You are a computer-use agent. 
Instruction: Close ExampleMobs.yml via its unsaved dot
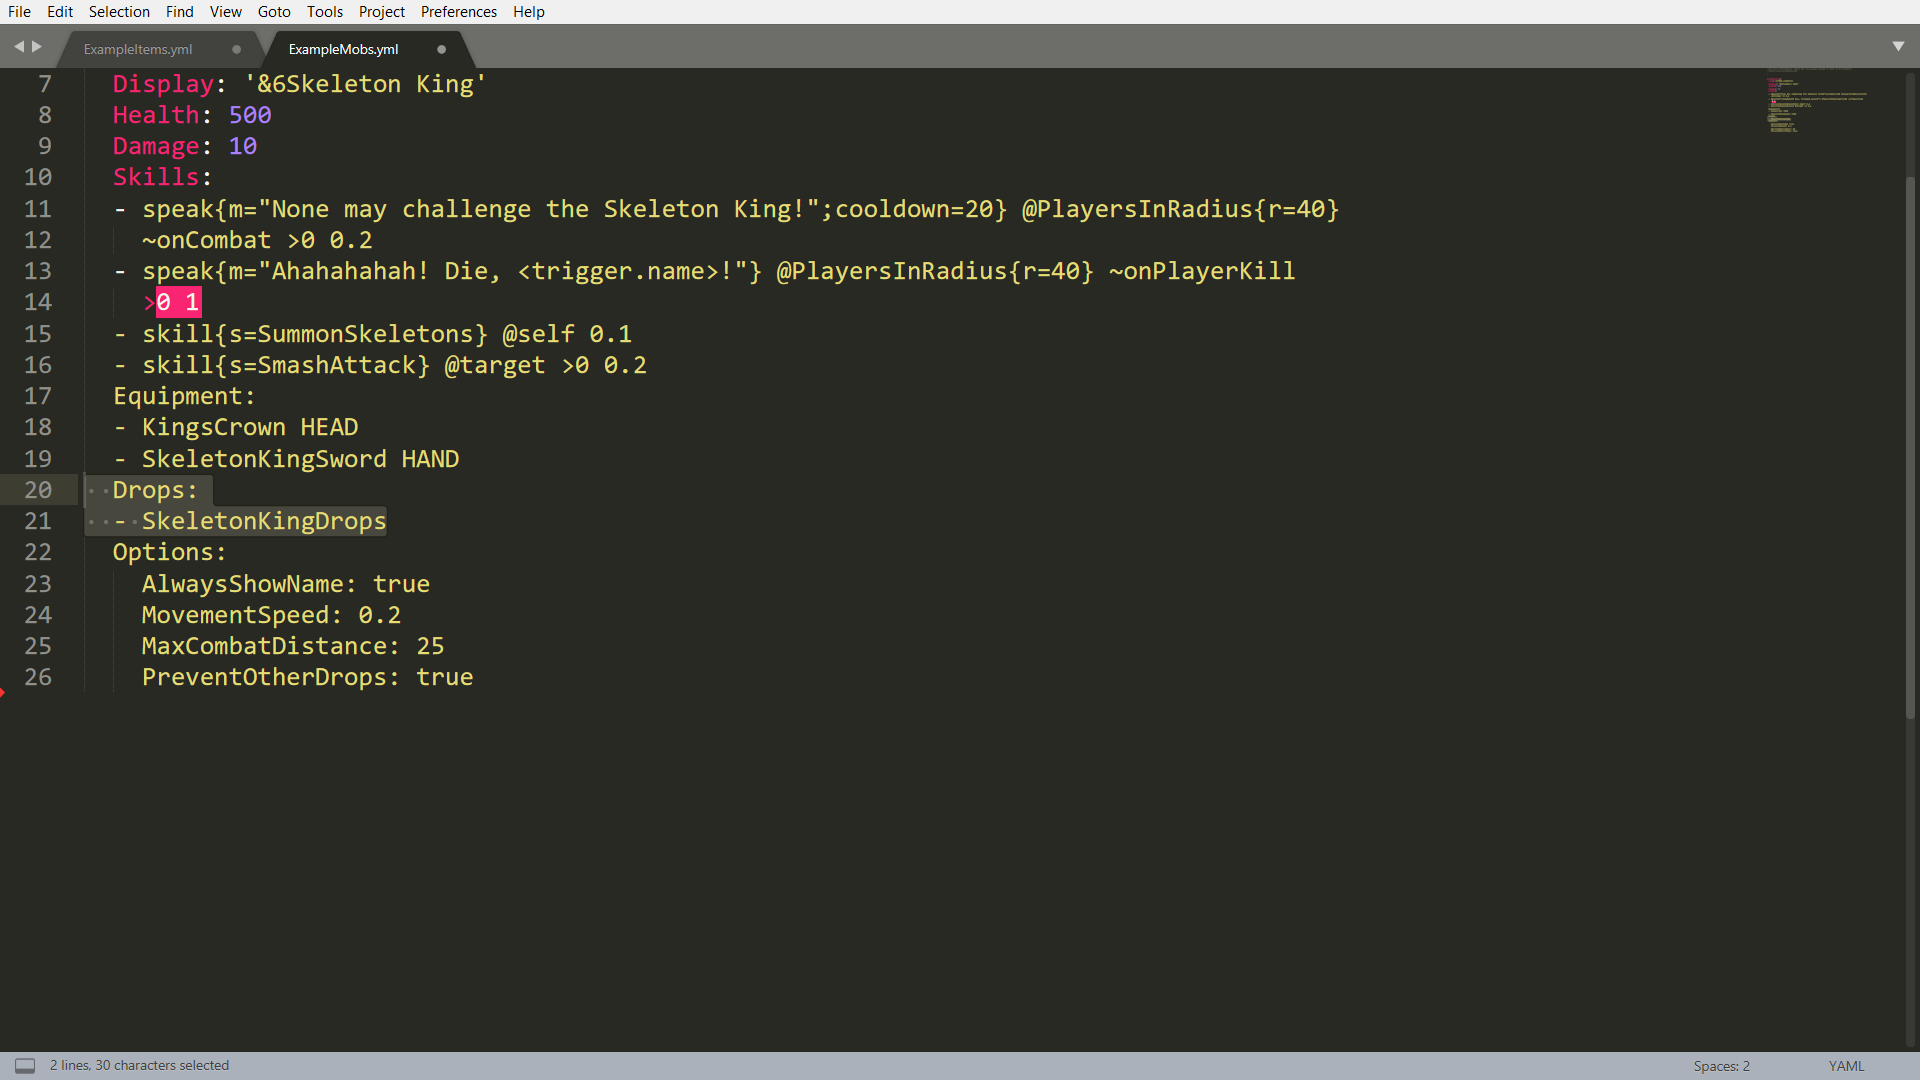[x=441, y=49]
